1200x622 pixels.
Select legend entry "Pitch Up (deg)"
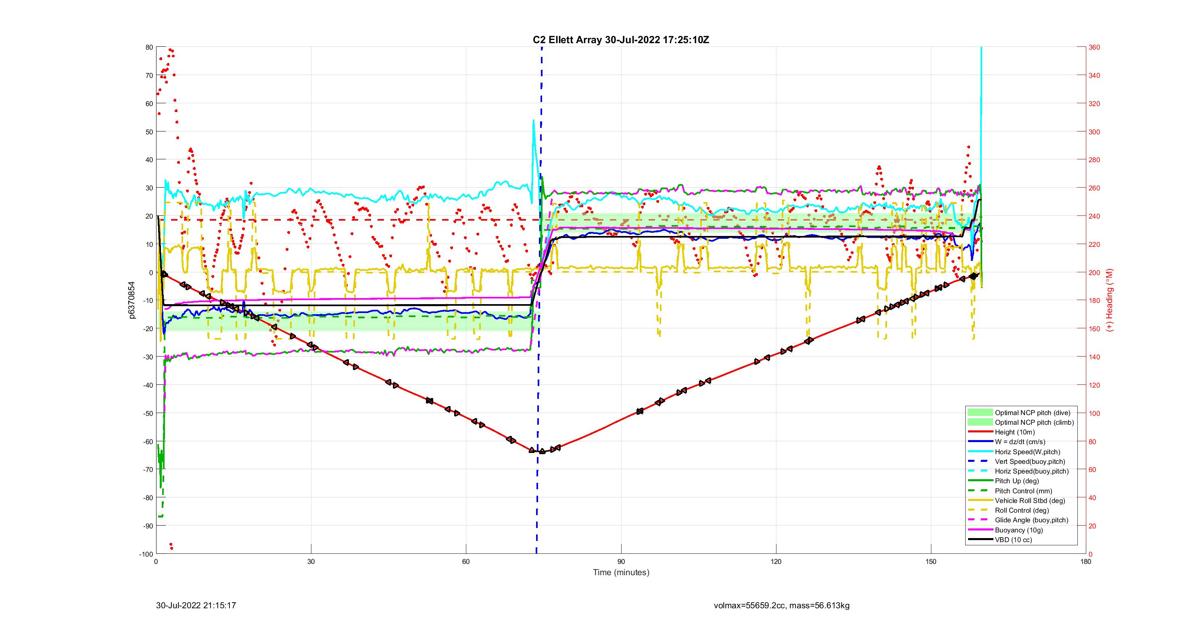tap(1018, 481)
